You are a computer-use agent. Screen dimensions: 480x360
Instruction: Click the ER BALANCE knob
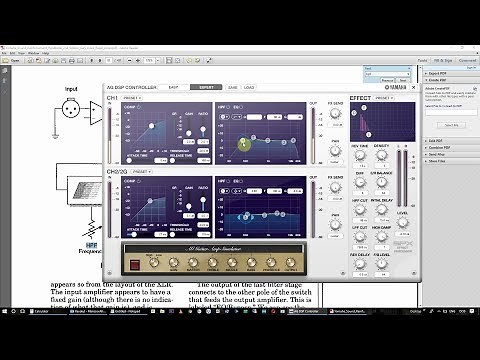[381, 182]
